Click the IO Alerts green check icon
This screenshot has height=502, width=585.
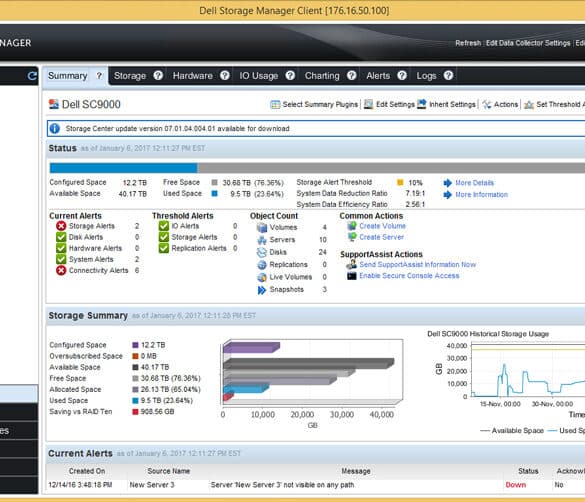164,226
